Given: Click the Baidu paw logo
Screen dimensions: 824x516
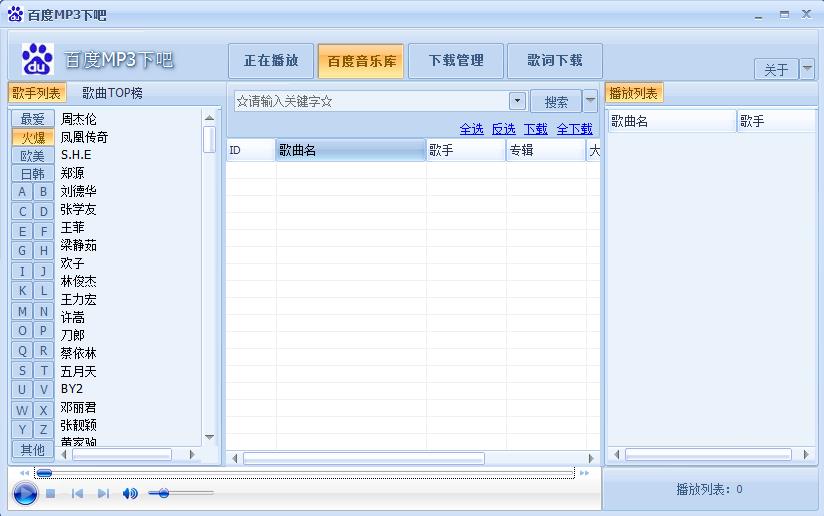Looking at the screenshot, I should [x=37, y=60].
